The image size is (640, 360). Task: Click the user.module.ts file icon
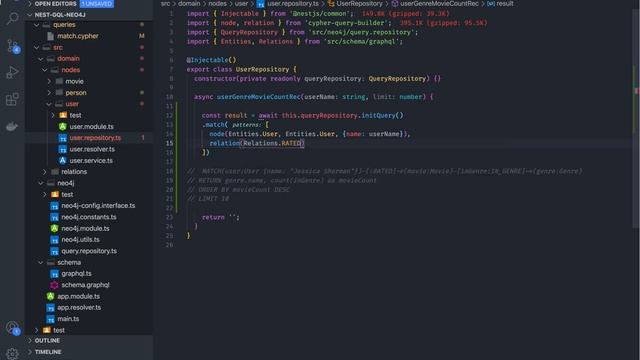[x=62, y=127]
